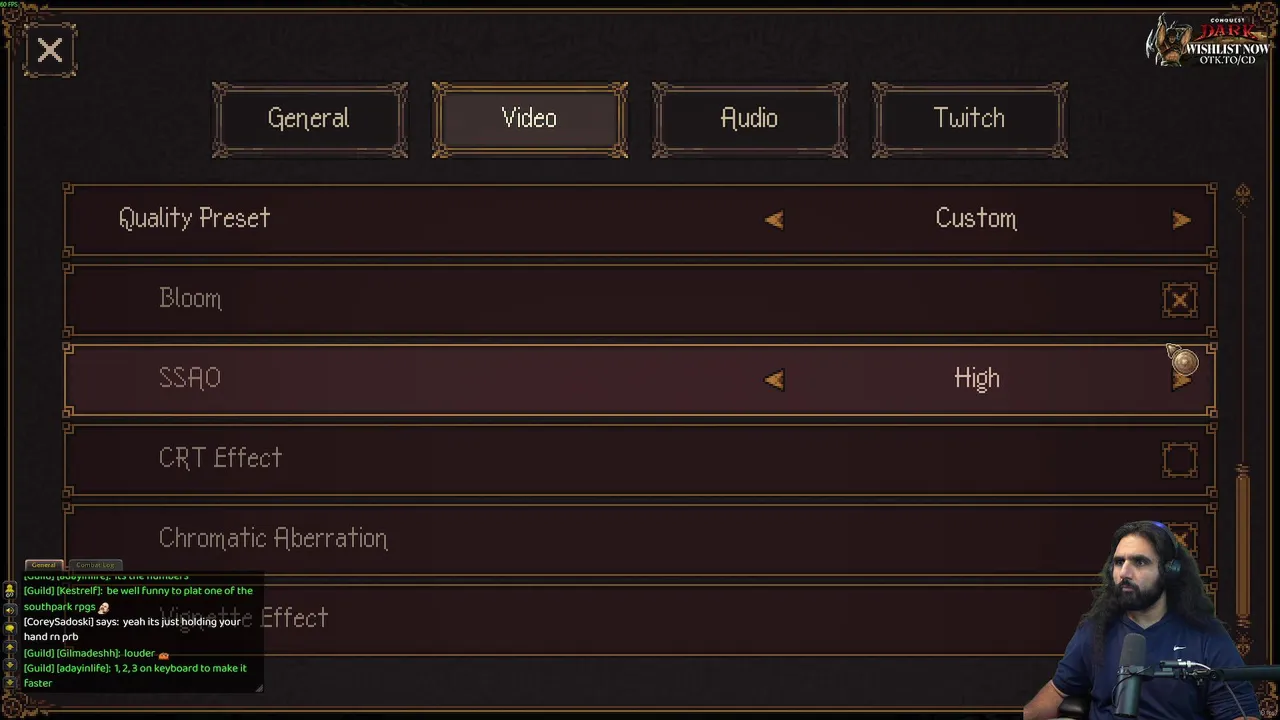Click the Conquest Dark wishlist logo
The height and width of the screenshot is (720, 1280).
tap(1208, 42)
